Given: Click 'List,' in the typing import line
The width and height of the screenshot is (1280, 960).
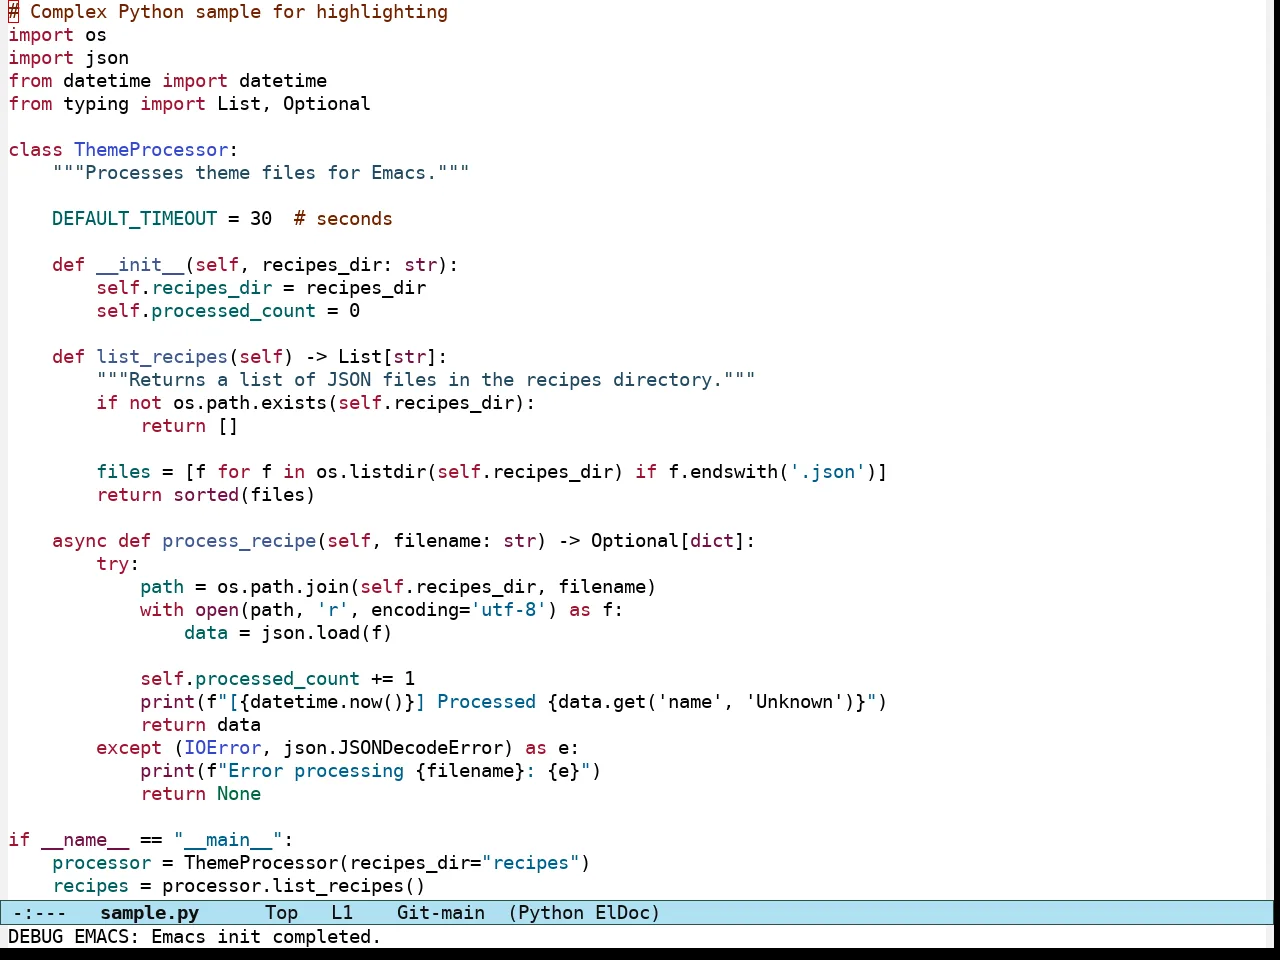Looking at the screenshot, I should 244,104.
